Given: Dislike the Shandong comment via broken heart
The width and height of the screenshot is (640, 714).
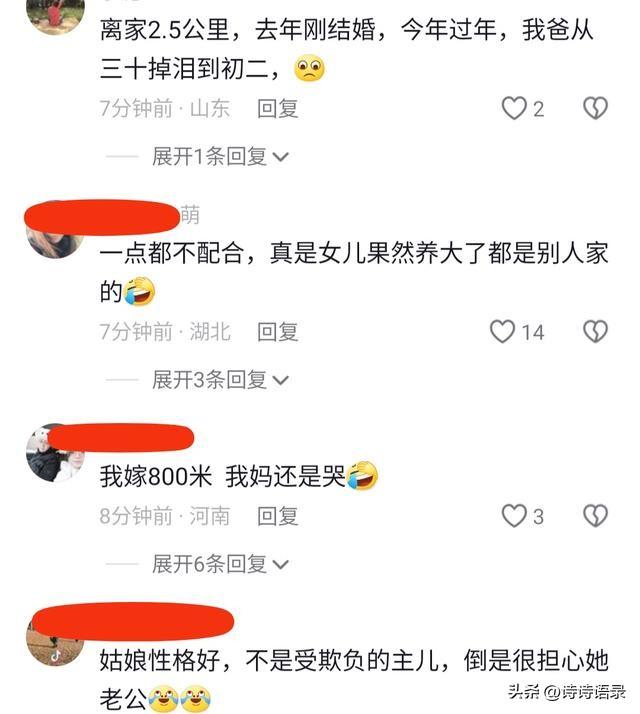Looking at the screenshot, I should (x=595, y=108).
